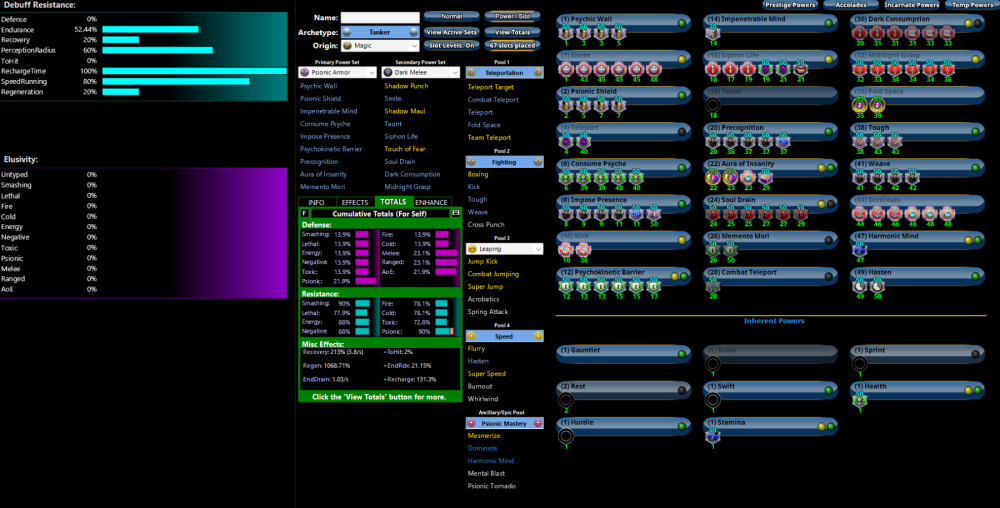Select first enhancement icon in Fold Space
Image resolution: width=1000 pixels, height=508 pixels.
pyautogui.click(x=859, y=106)
